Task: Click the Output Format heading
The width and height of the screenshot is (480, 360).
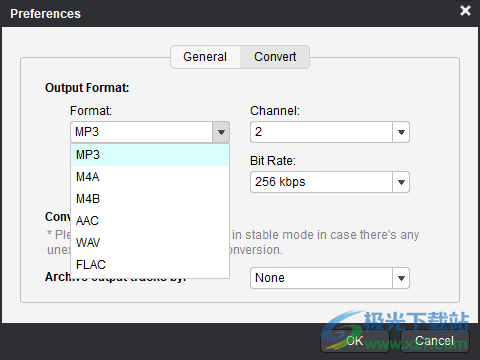Action: click(x=87, y=88)
